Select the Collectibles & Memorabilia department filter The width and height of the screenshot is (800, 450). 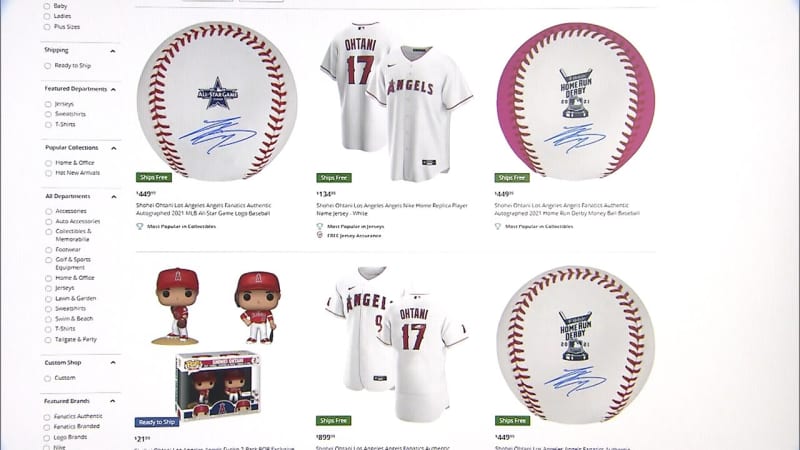coord(48,232)
